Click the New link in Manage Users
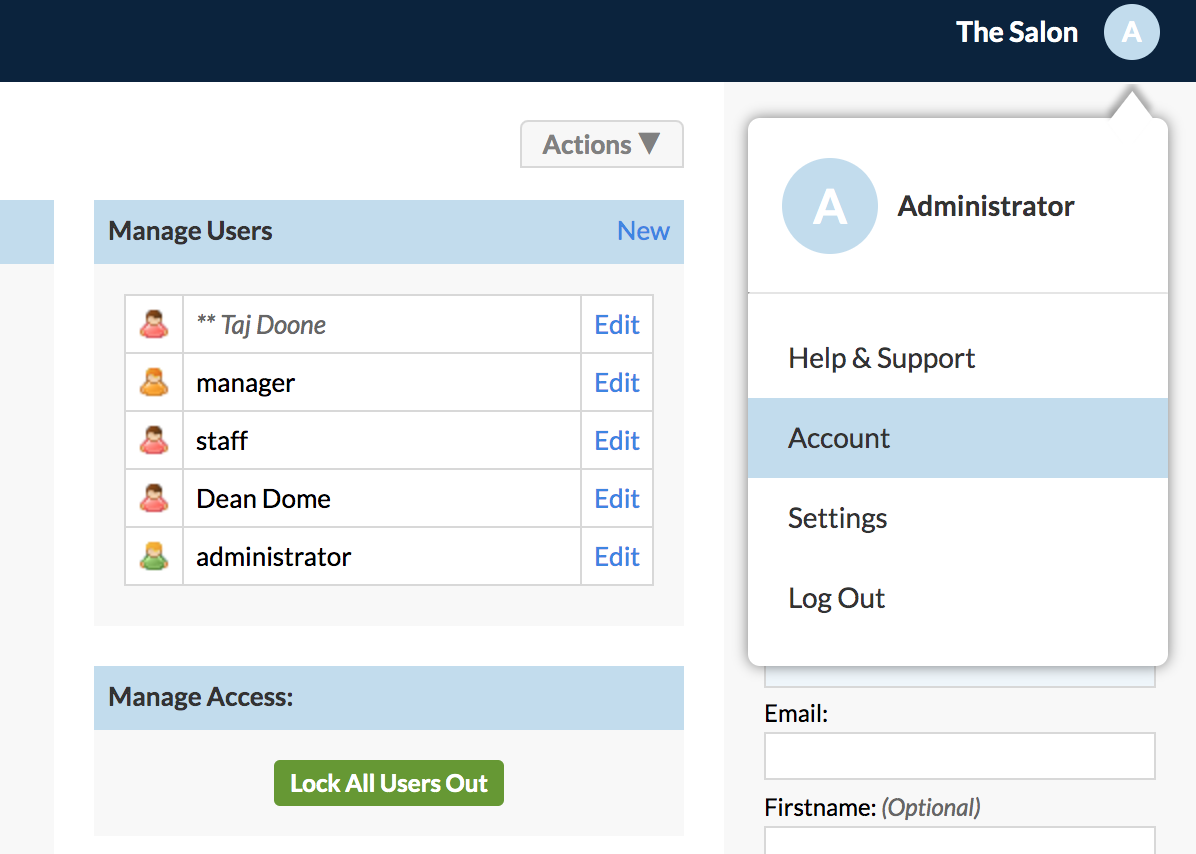1196x854 pixels. pyautogui.click(x=643, y=231)
